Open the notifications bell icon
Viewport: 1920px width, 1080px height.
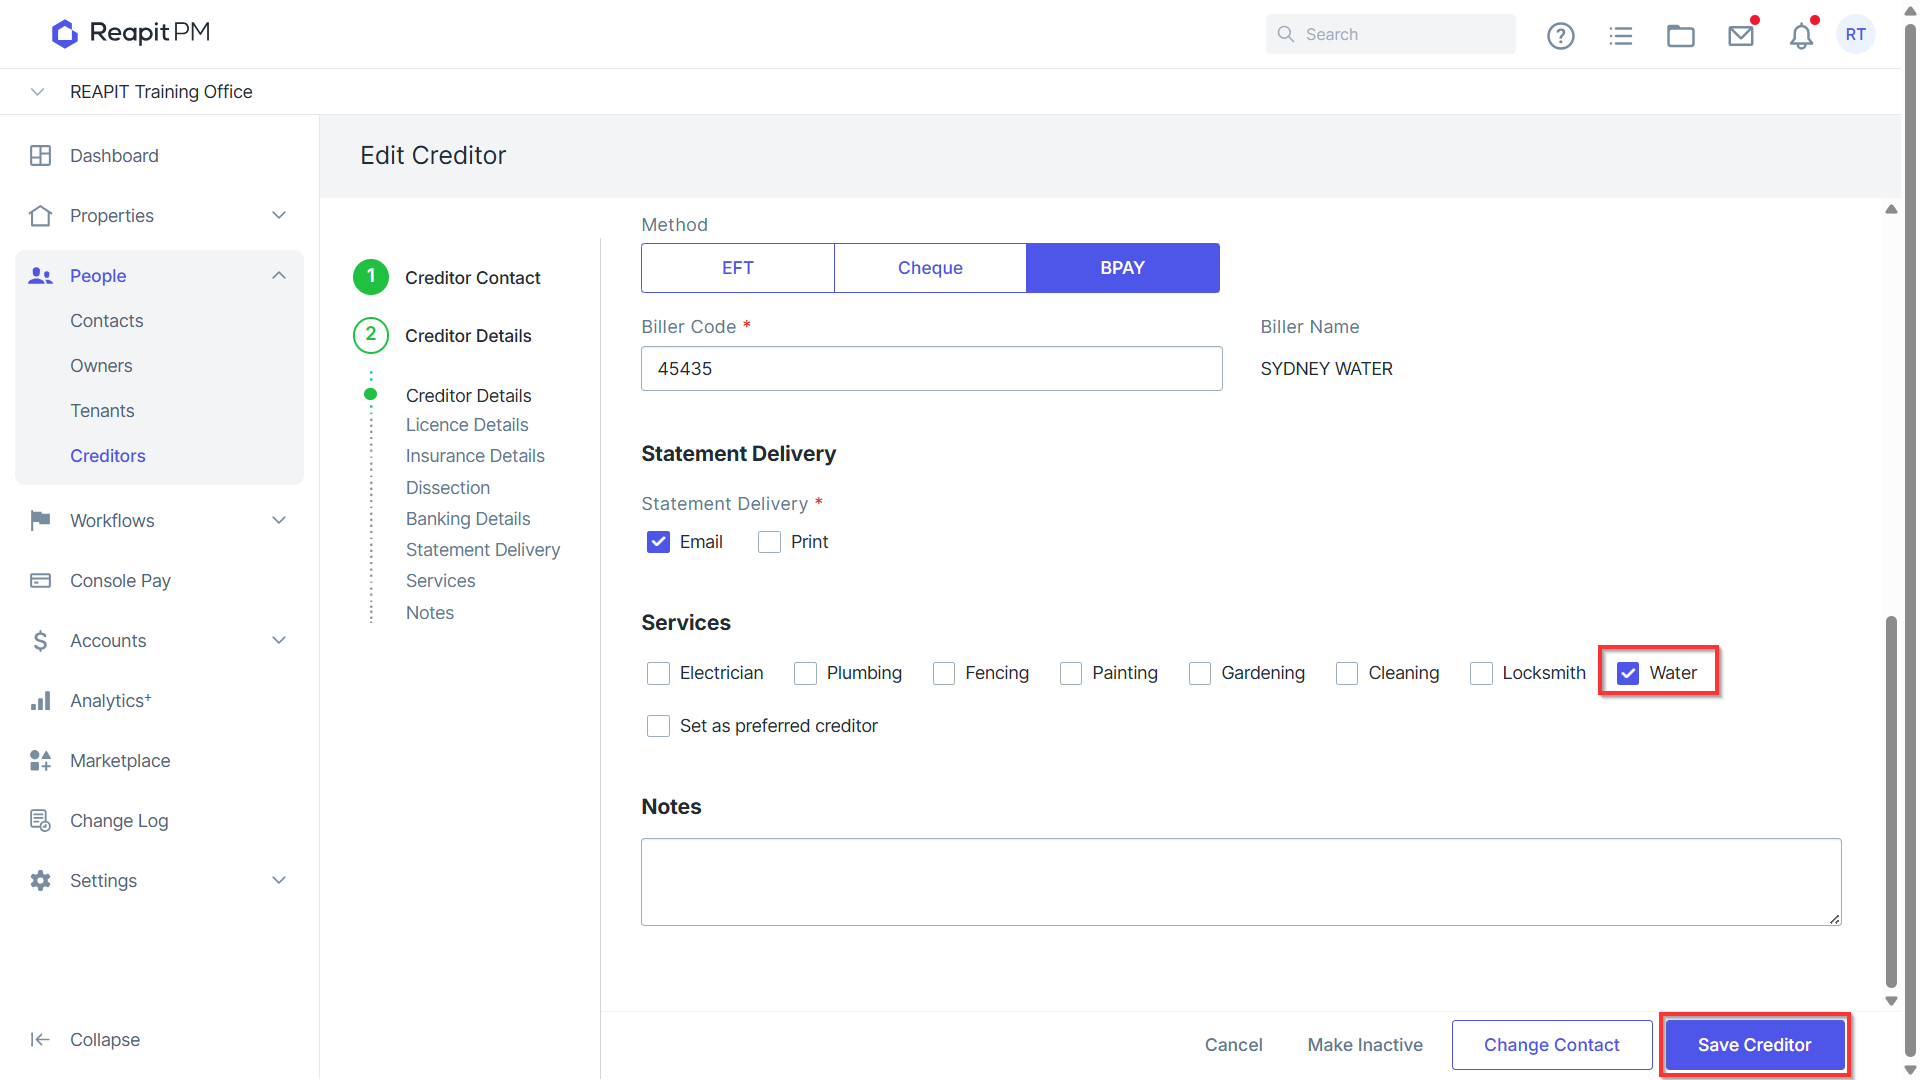click(1801, 36)
